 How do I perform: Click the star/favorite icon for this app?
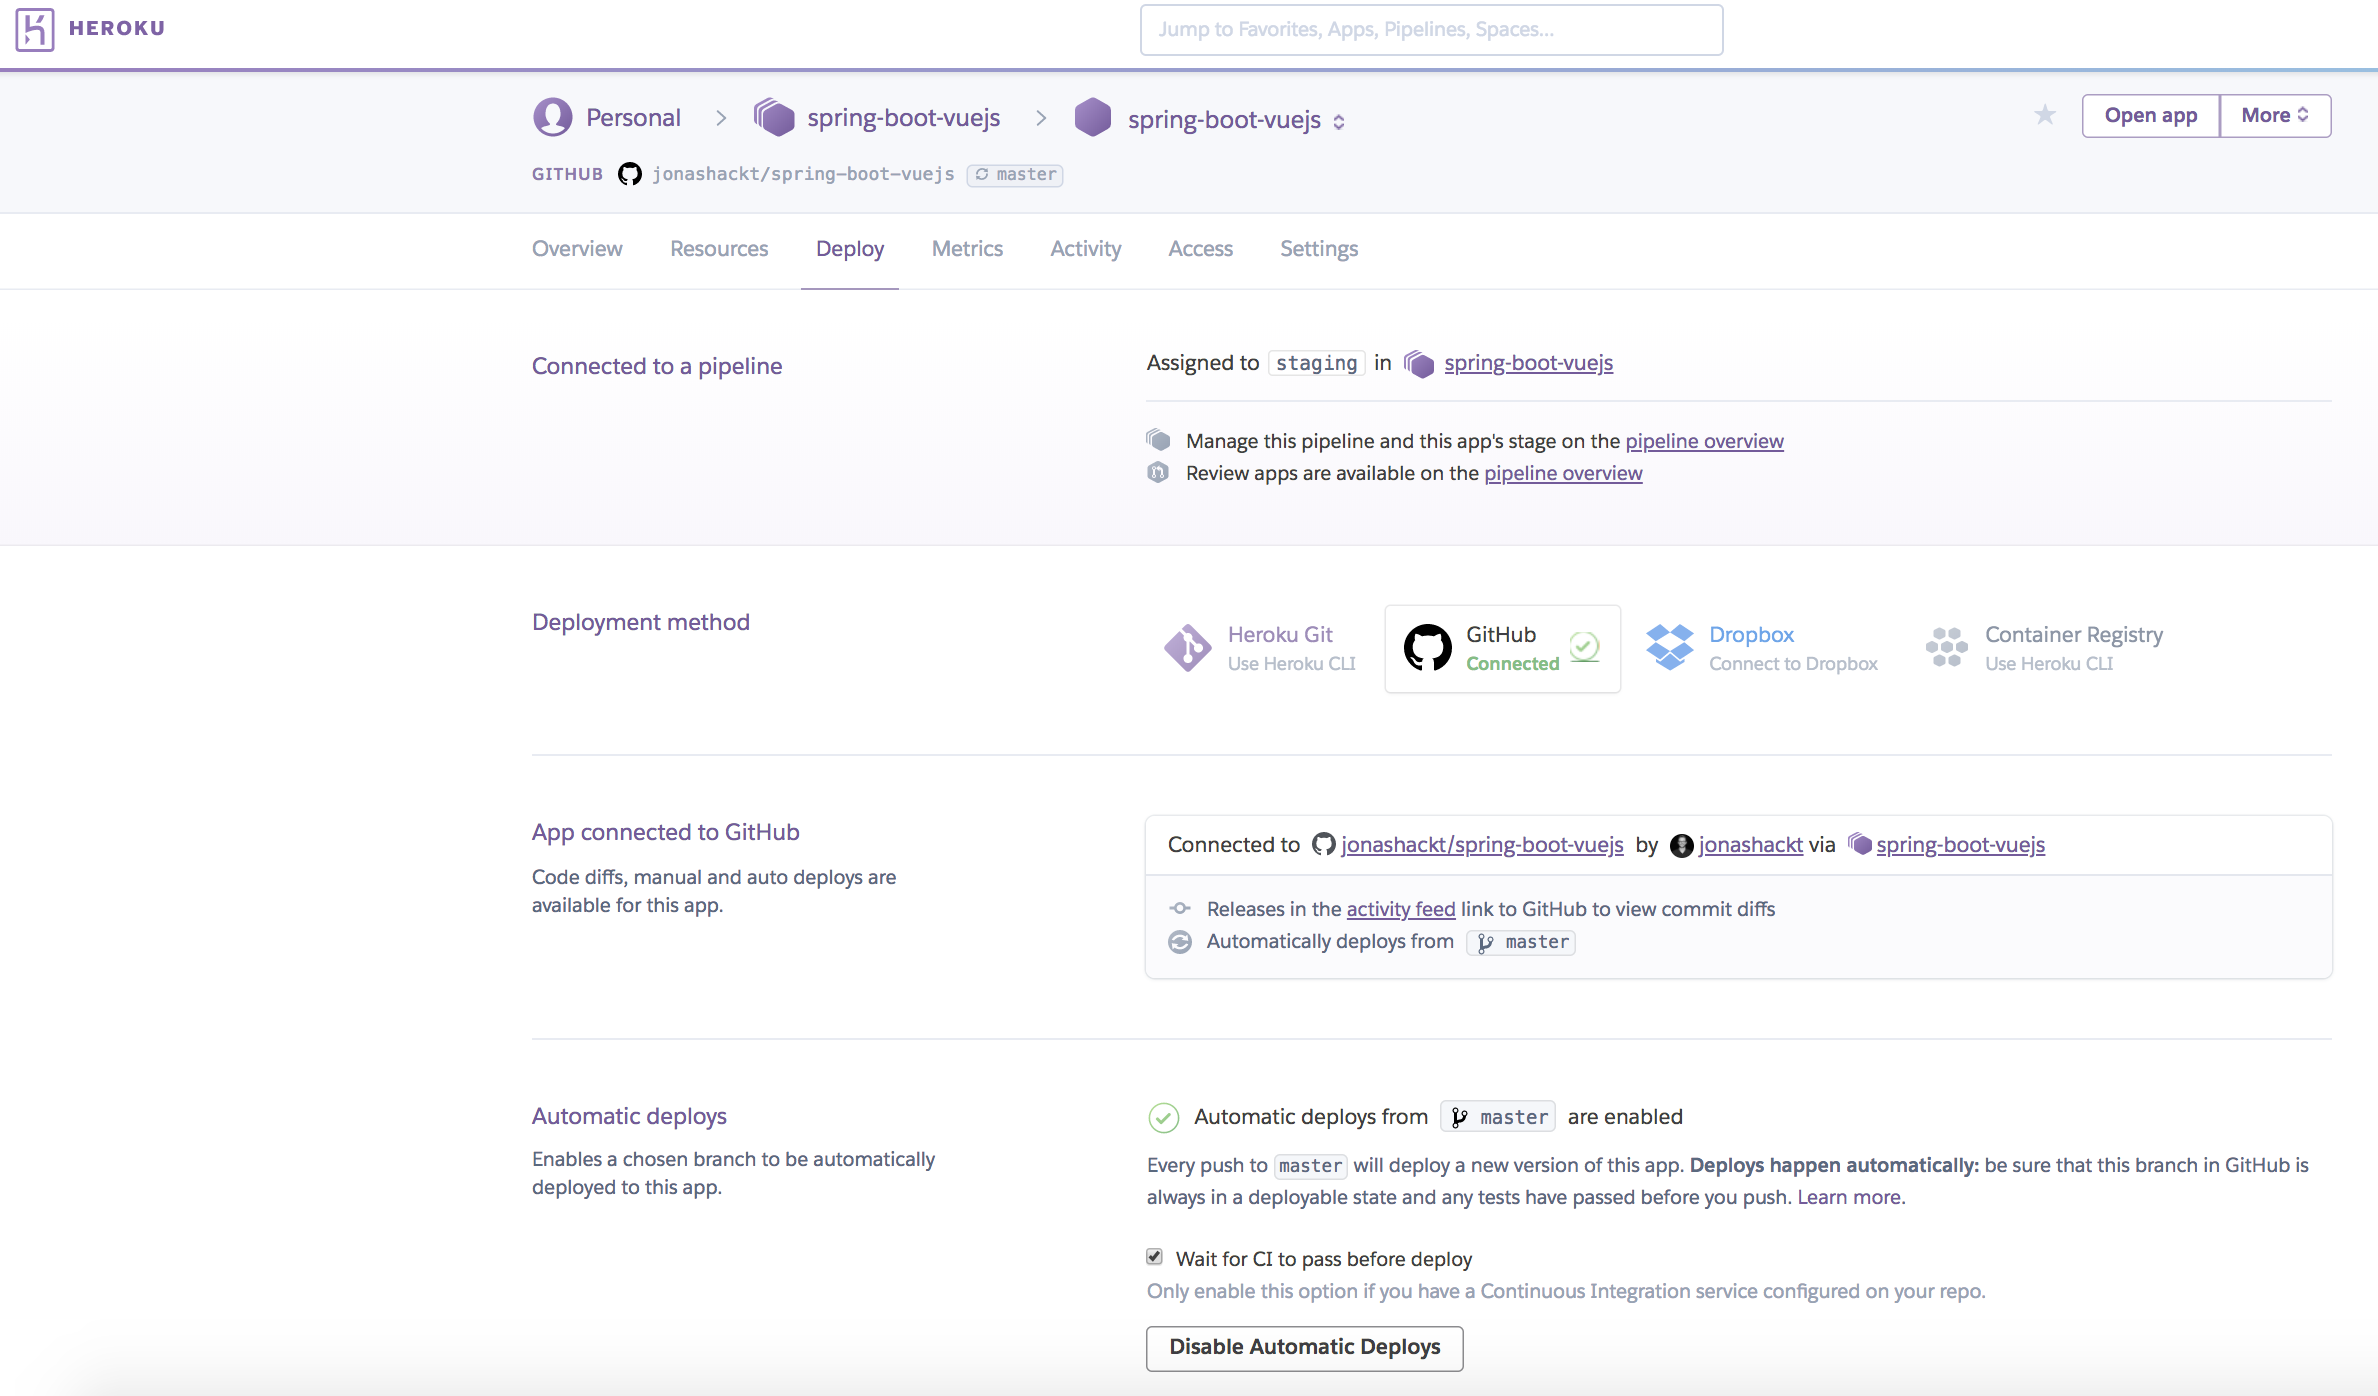point(2046,115)
